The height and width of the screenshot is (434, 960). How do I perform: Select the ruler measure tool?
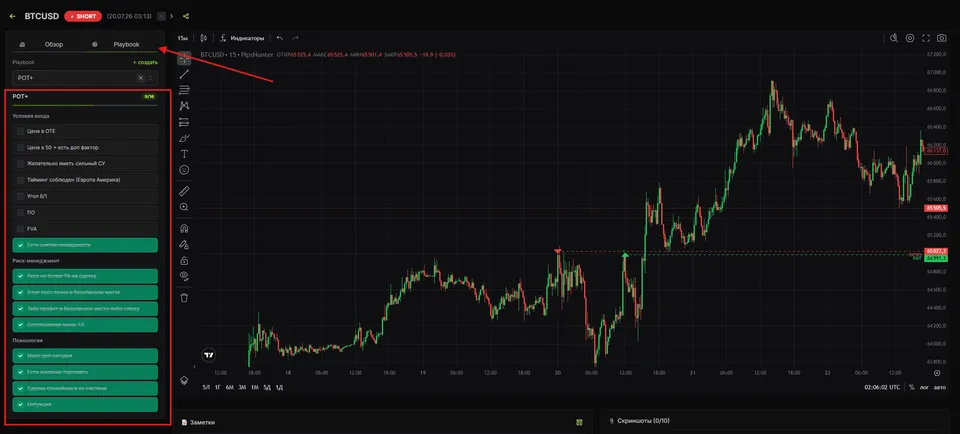pos(184,191)
